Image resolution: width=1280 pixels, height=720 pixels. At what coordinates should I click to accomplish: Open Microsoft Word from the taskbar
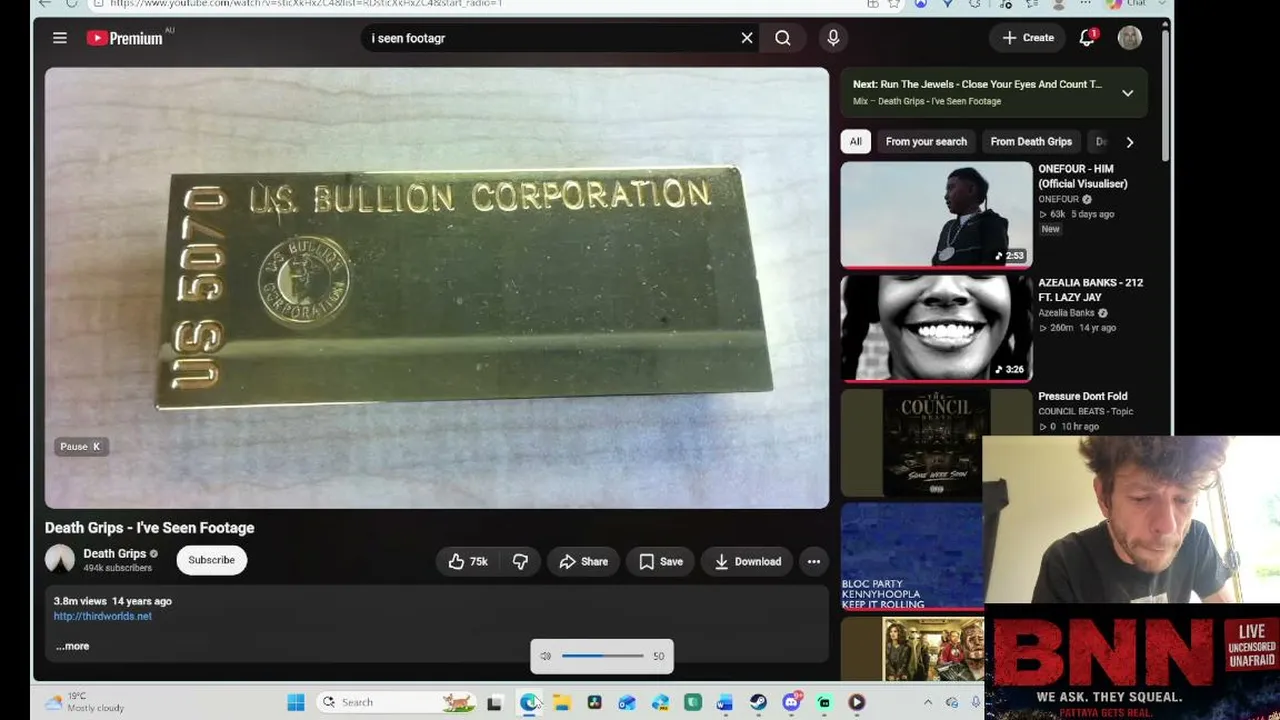(x=725, y=703)
